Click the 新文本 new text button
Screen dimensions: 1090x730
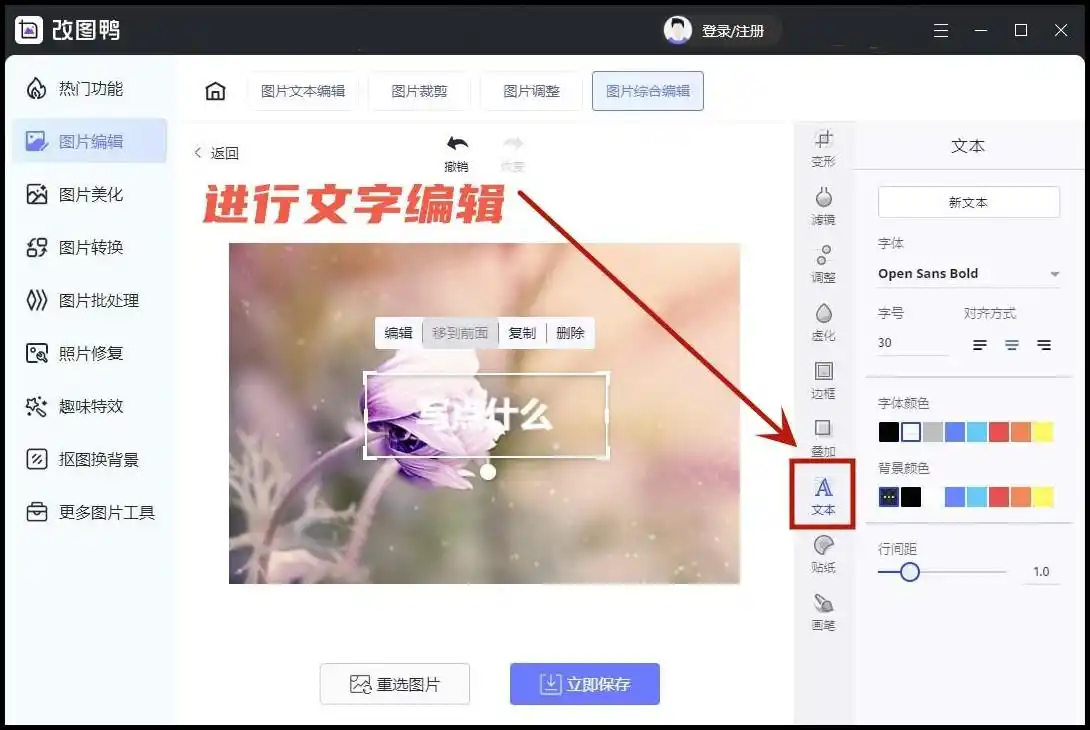[x=968, y=202]
